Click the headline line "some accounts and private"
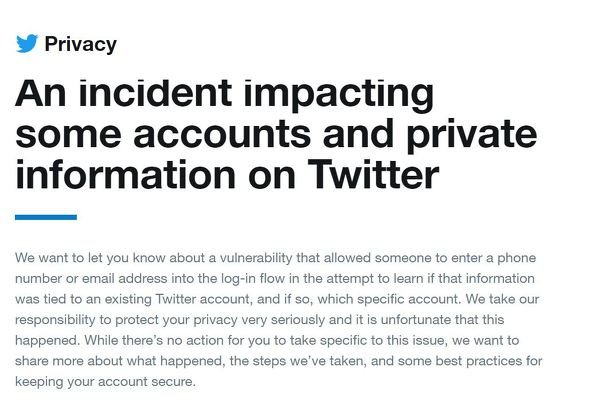This screenshot has height=406, width=590. (276, 135)
